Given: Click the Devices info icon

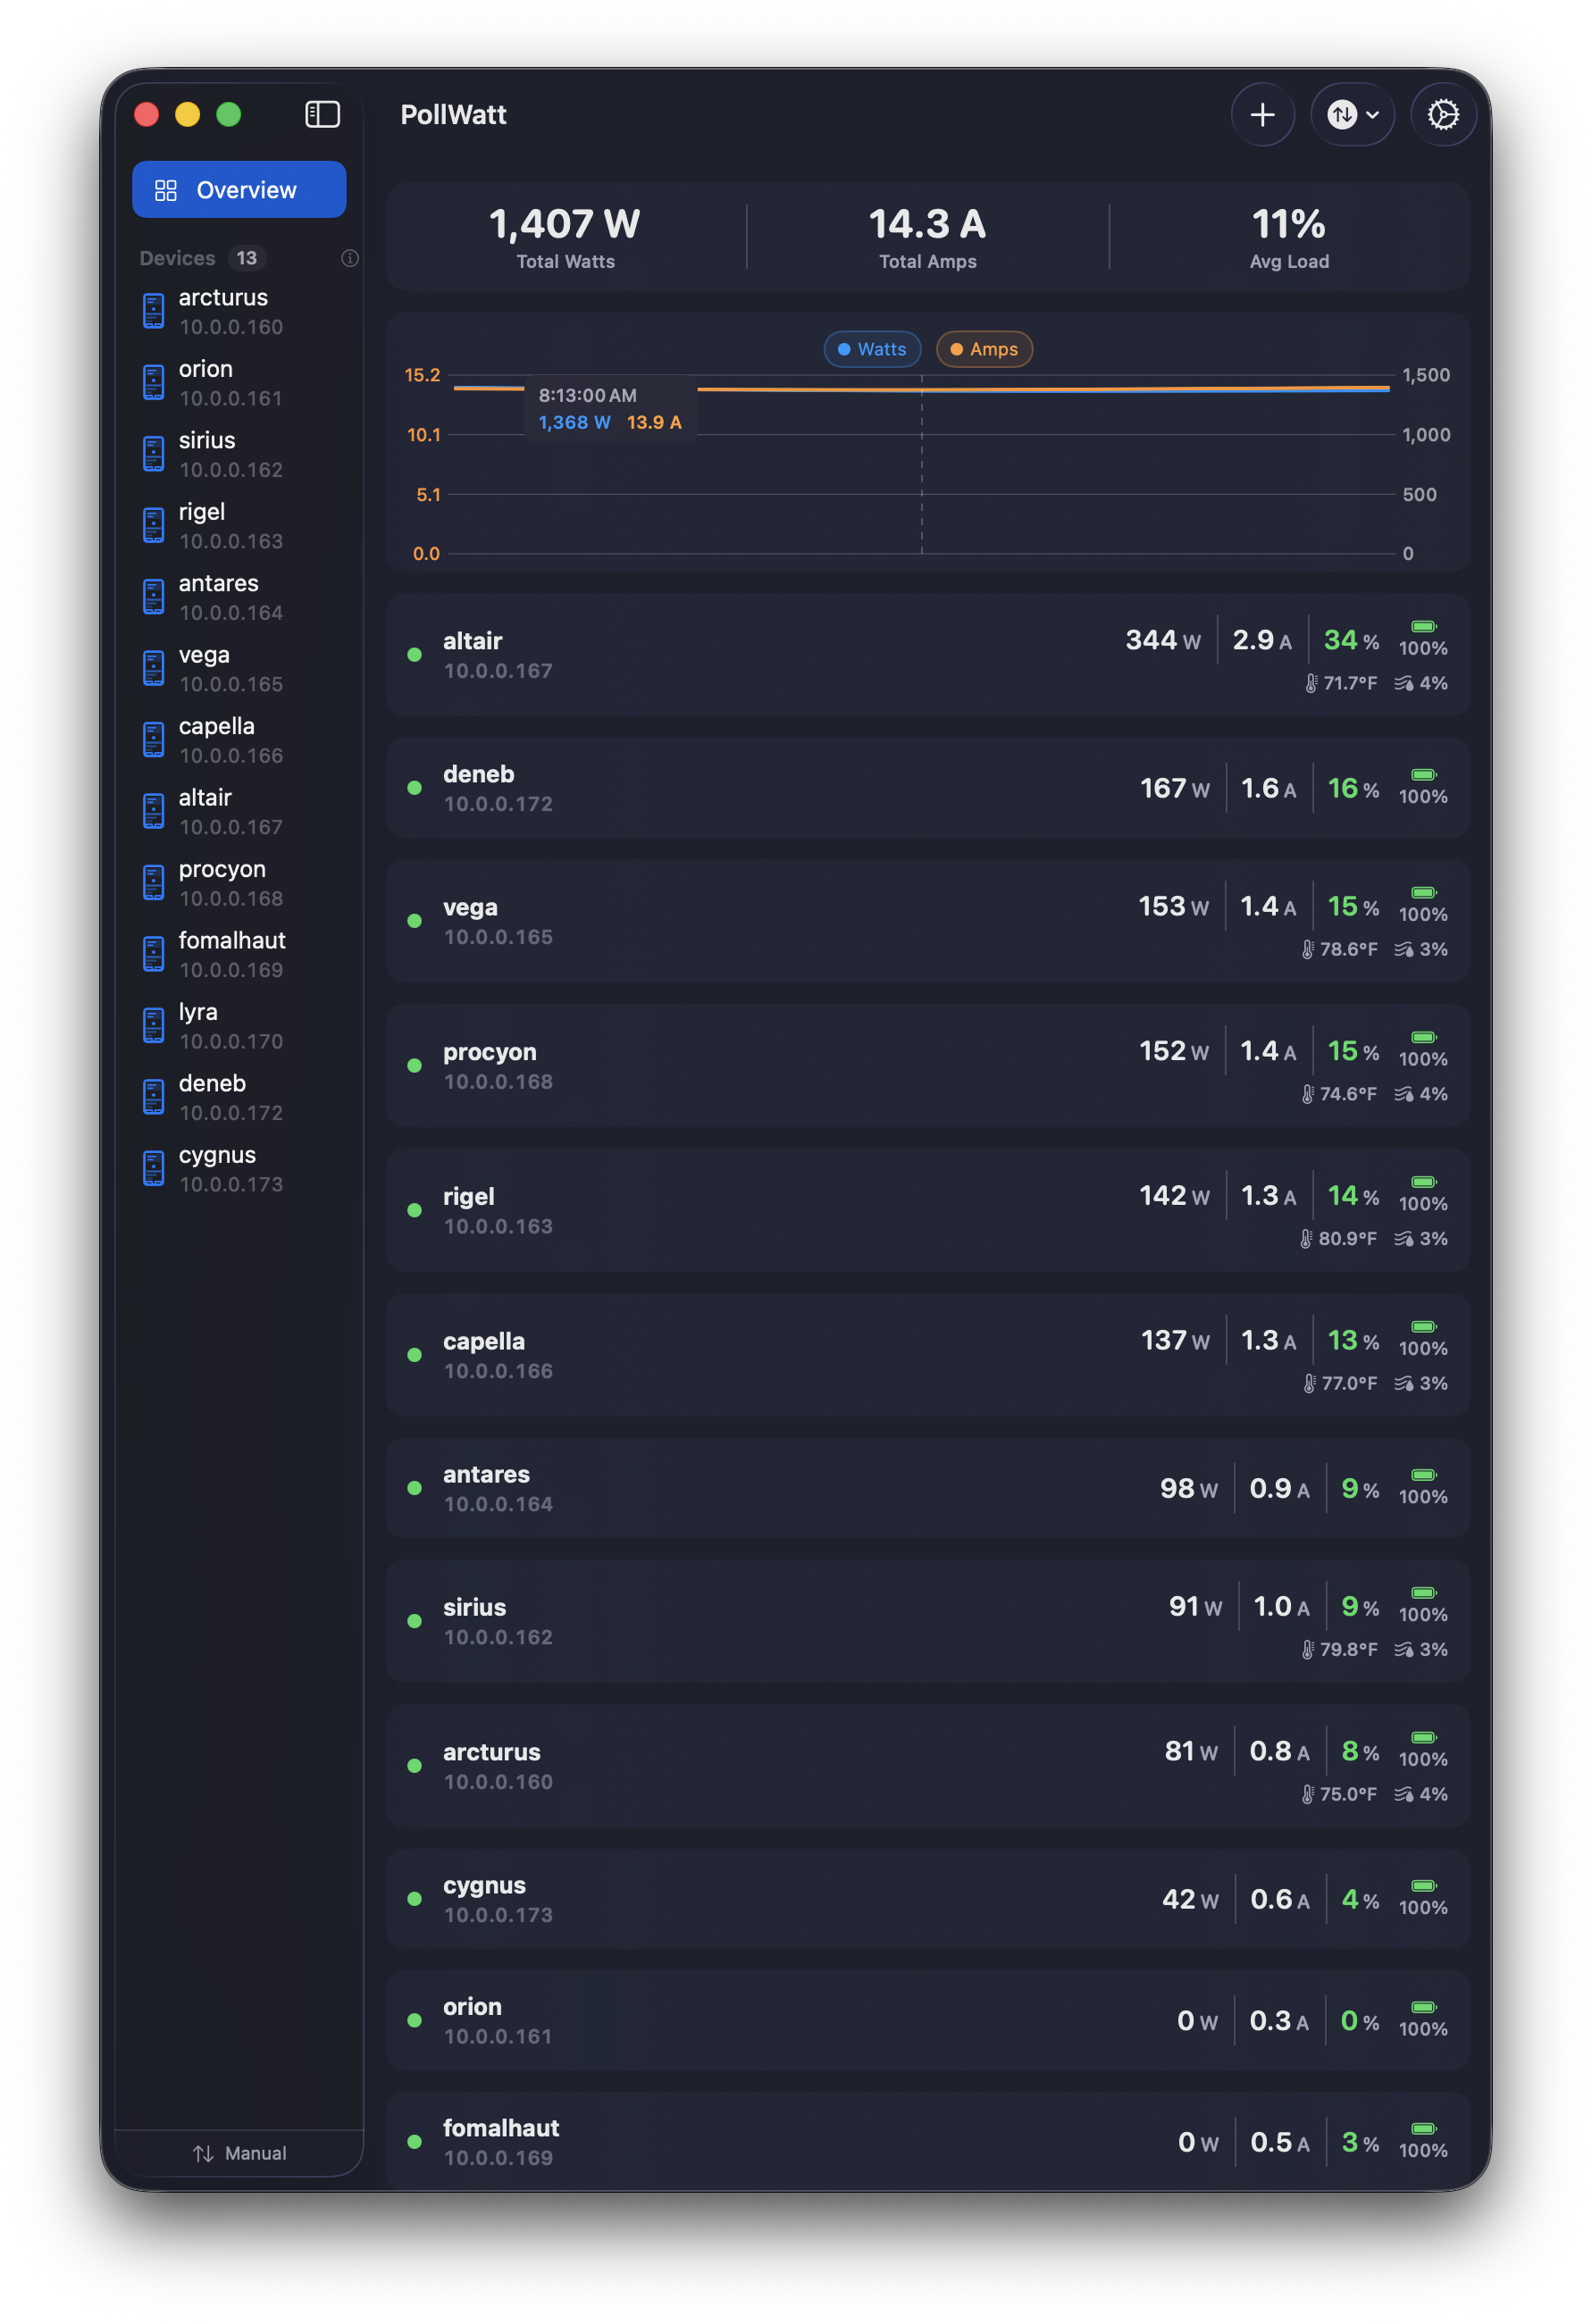Looking at the screenshot, I should point(349,259).
